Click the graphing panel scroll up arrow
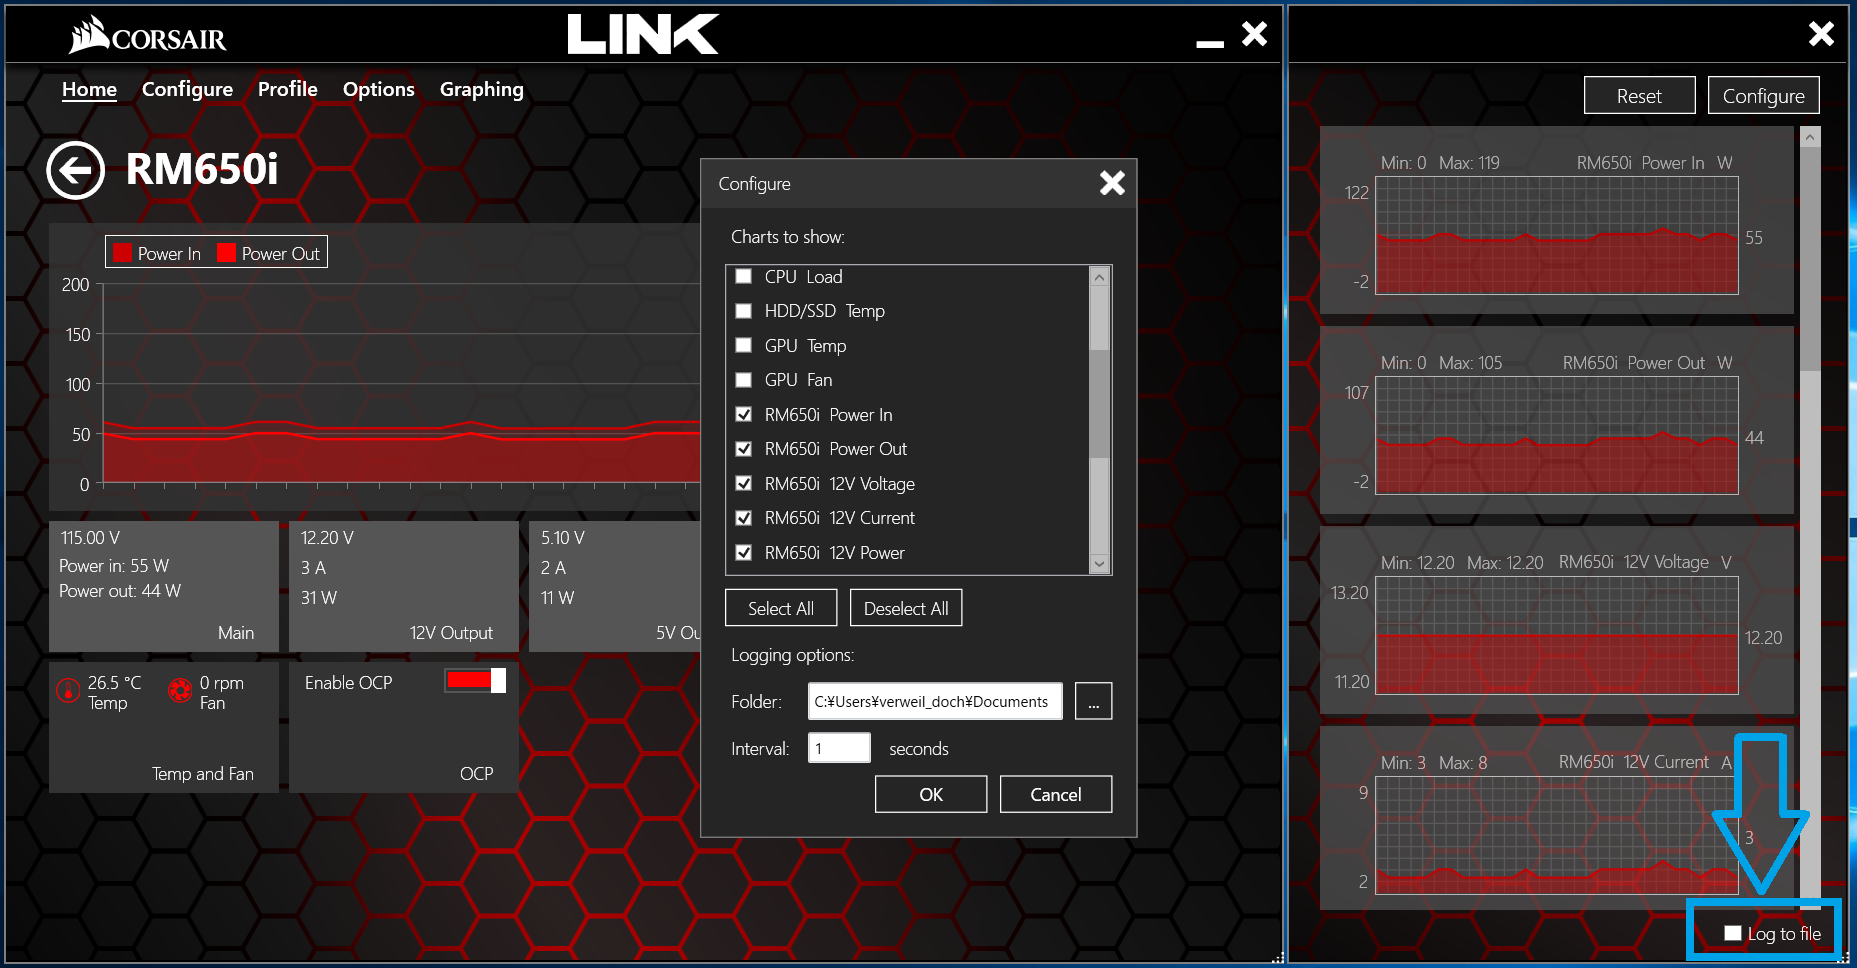The width and height of the screenshot is (1857, 968). (x=1810, y=138)
